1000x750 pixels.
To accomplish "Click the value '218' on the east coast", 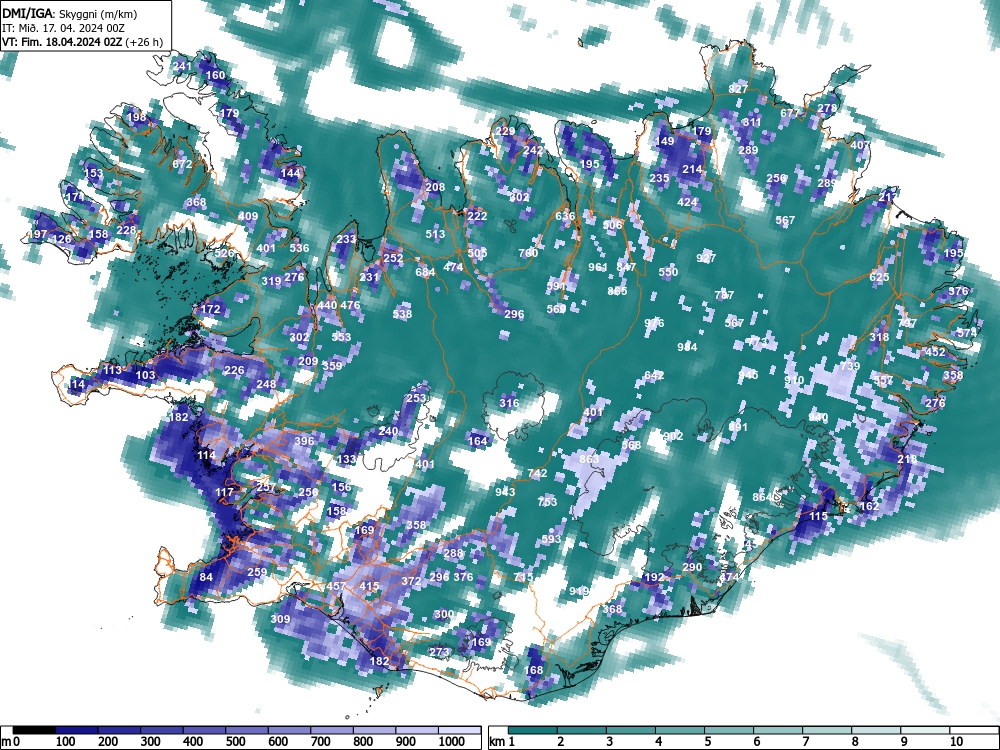I will click(x=907, y=459).
